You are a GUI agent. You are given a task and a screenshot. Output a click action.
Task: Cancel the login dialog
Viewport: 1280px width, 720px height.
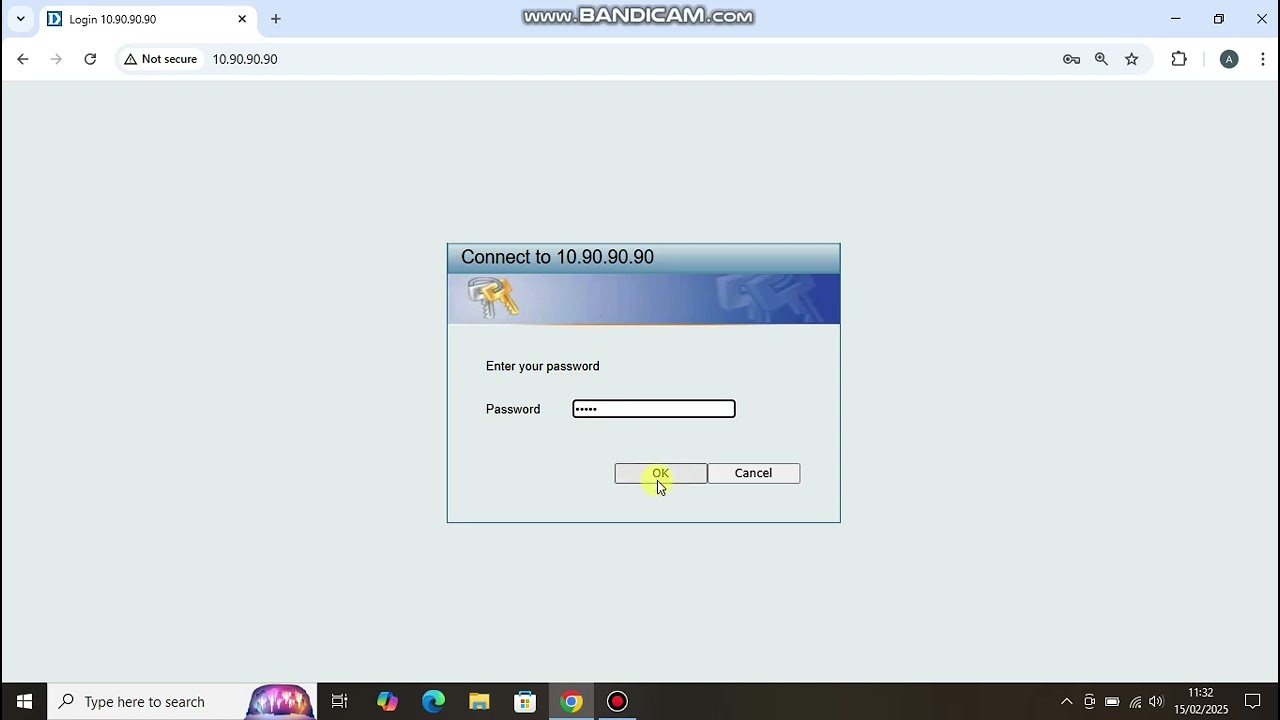point(753,473)
